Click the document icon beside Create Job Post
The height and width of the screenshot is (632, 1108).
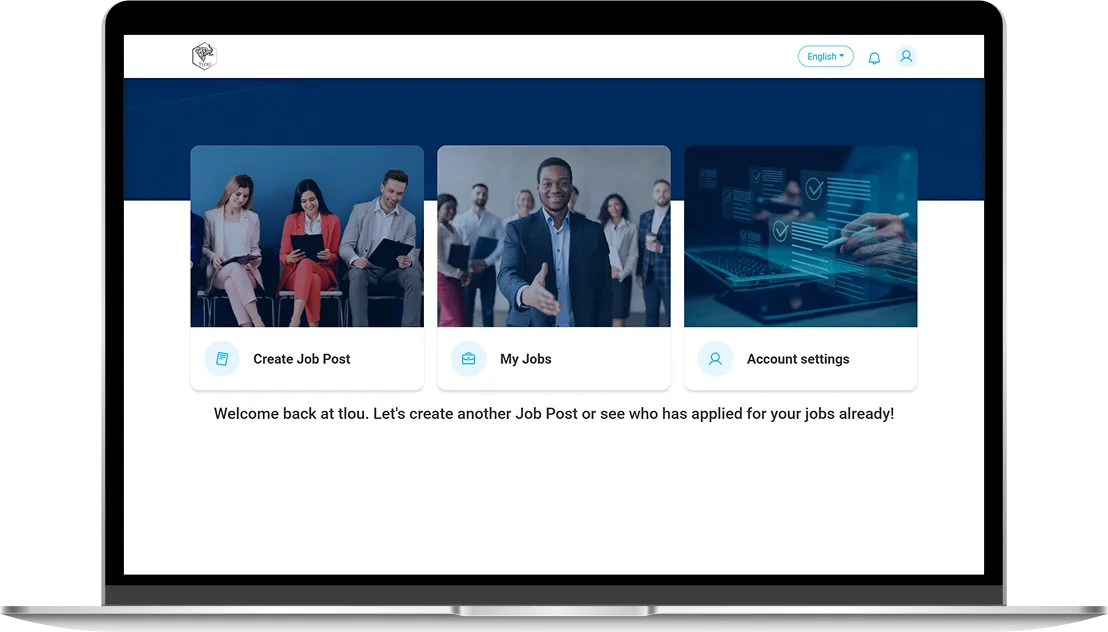222,359
